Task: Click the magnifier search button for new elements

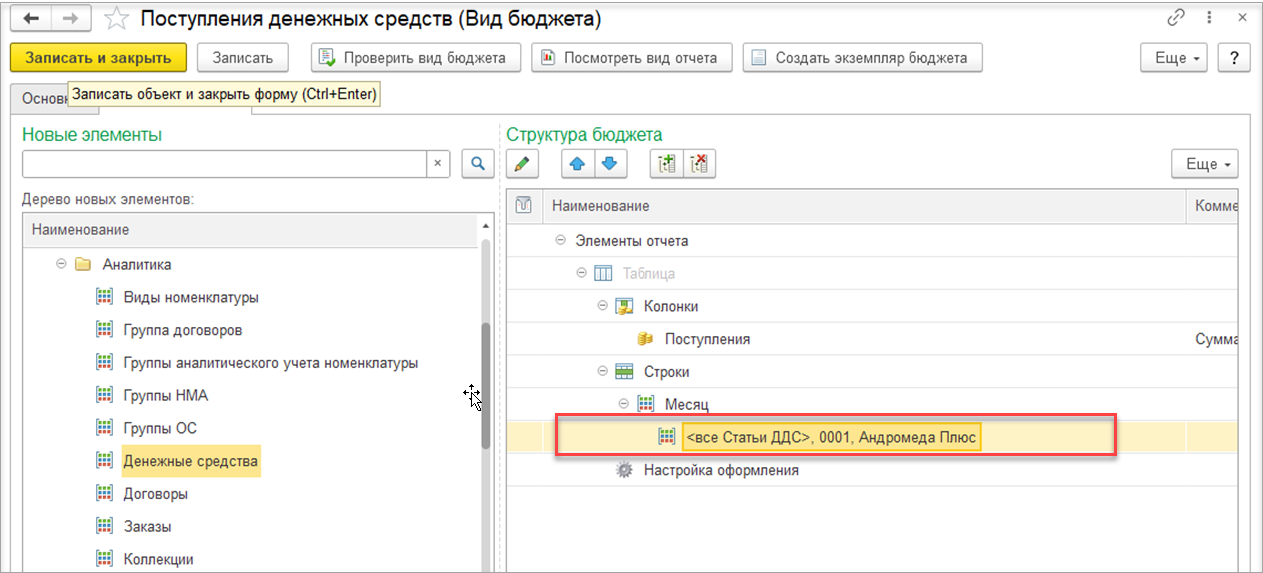Action: pos(478,164)
